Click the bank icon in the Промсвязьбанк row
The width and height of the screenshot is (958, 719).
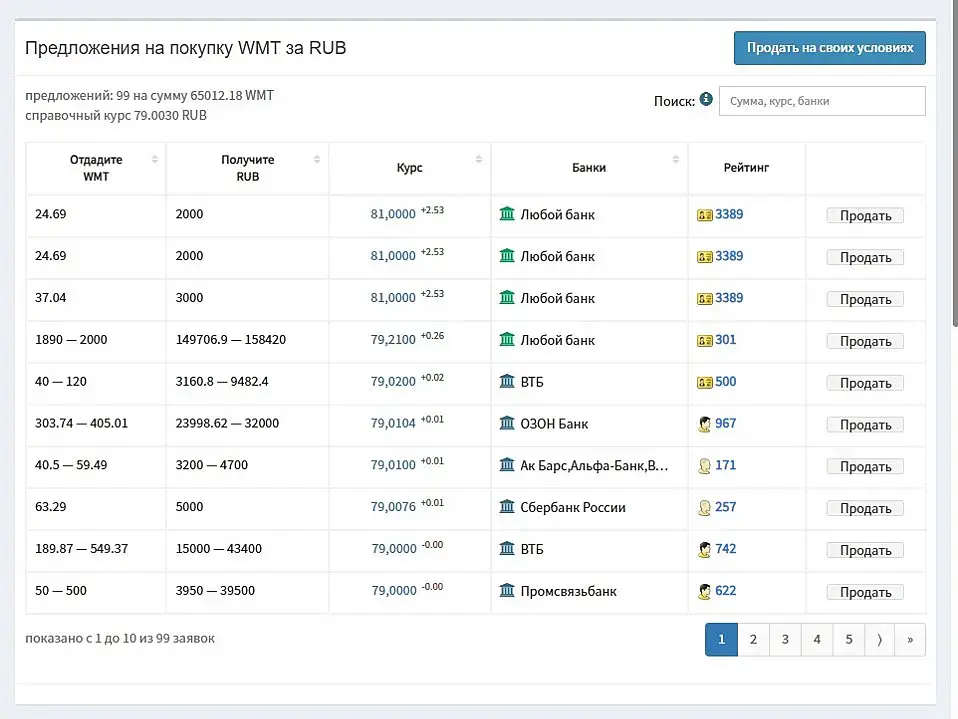tap(507, 590)
